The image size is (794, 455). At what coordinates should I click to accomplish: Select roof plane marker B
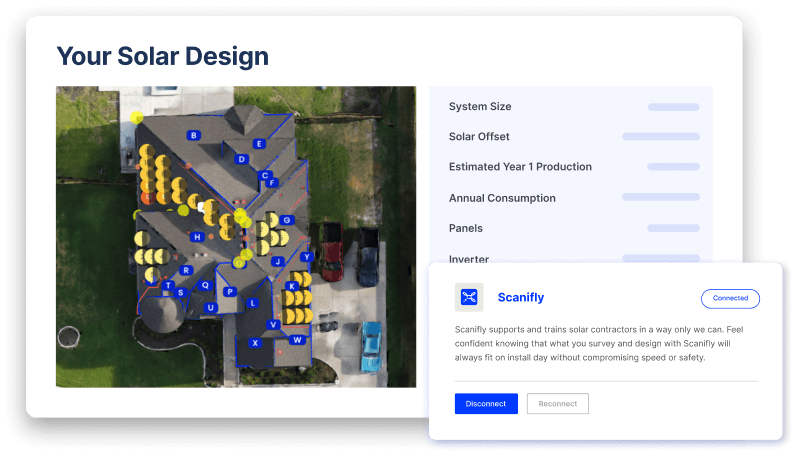pyautogui.click(x=195, y=135)
